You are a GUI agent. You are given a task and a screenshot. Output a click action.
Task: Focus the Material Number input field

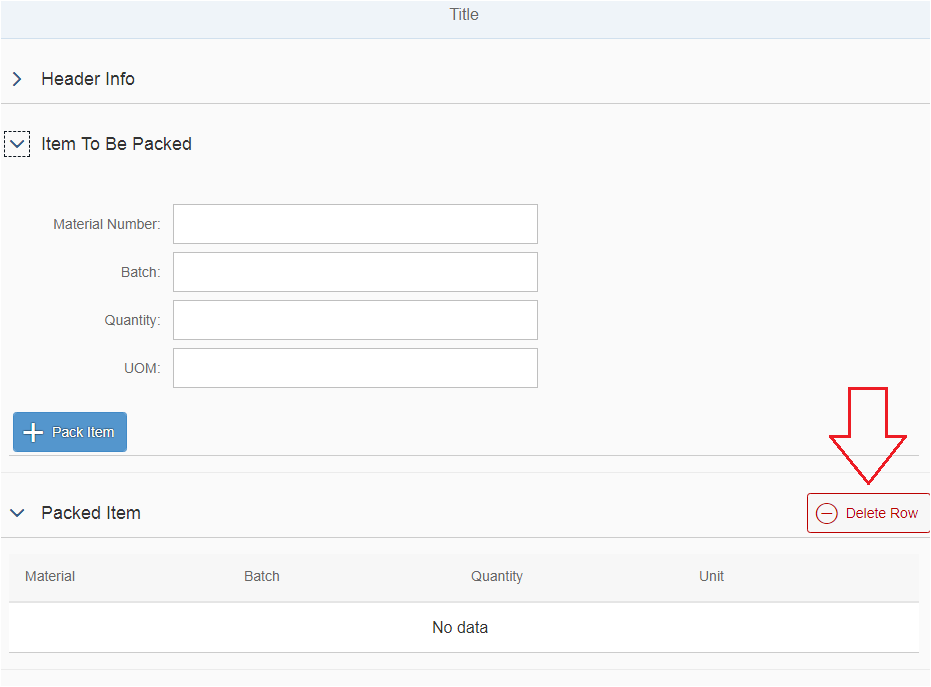coord(355,224)
